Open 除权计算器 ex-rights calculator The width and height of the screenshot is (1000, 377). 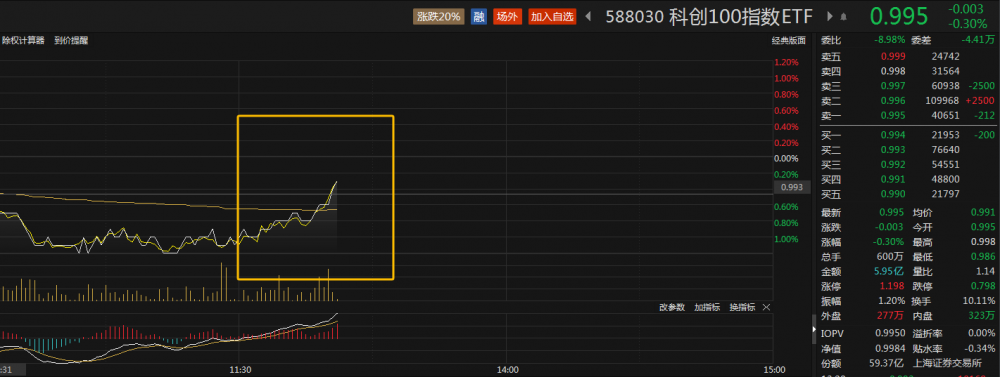(23, 40)
